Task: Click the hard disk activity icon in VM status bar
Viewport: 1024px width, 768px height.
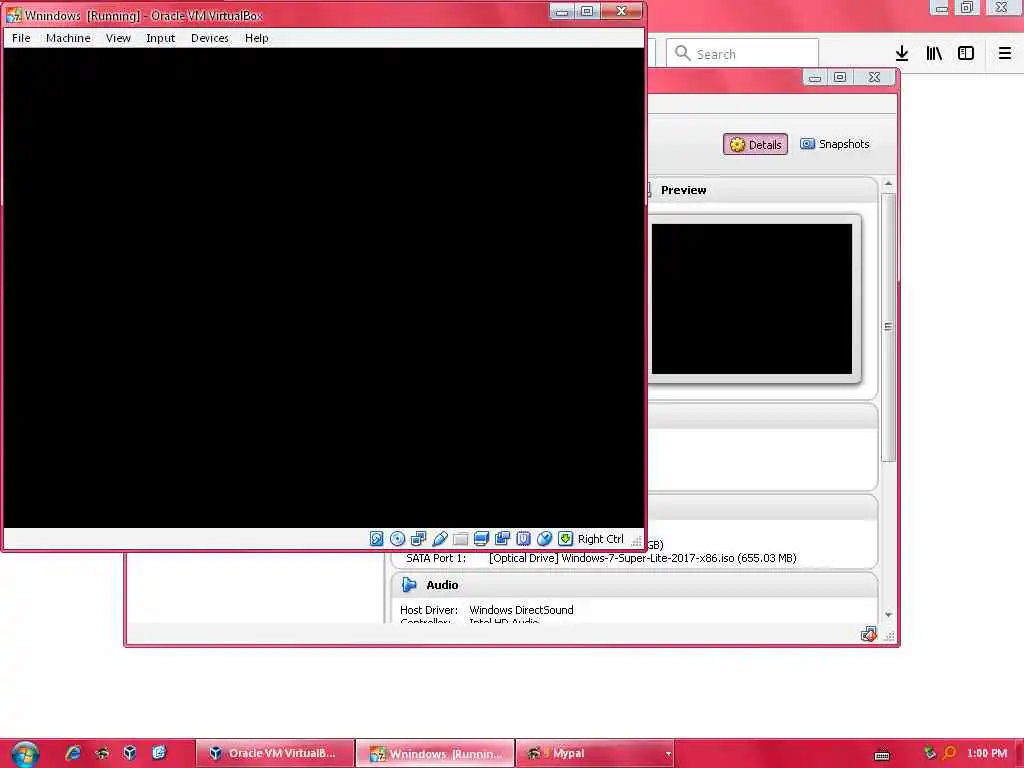Action: (x=377, y=539)
